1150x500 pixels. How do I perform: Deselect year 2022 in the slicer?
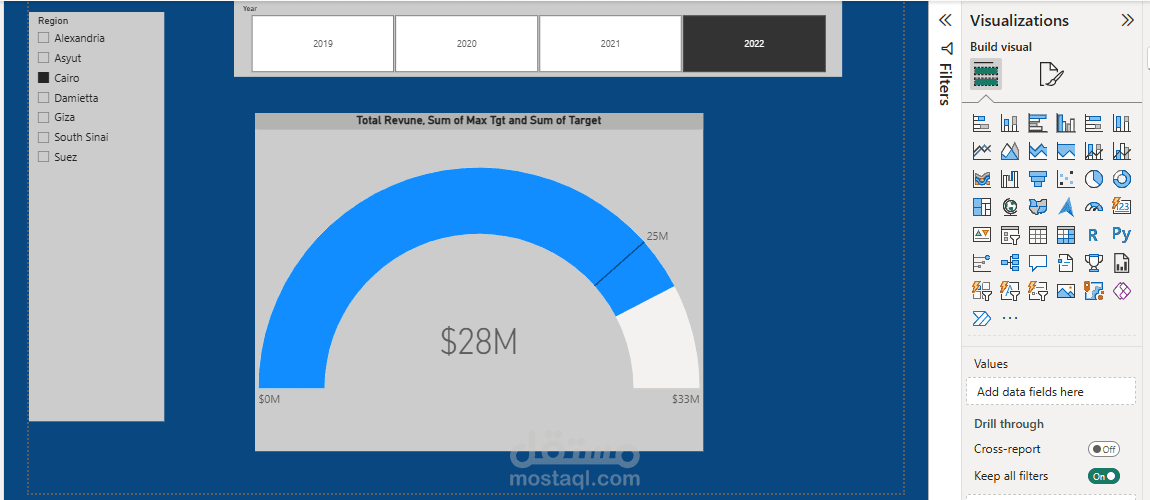point(754,43)
